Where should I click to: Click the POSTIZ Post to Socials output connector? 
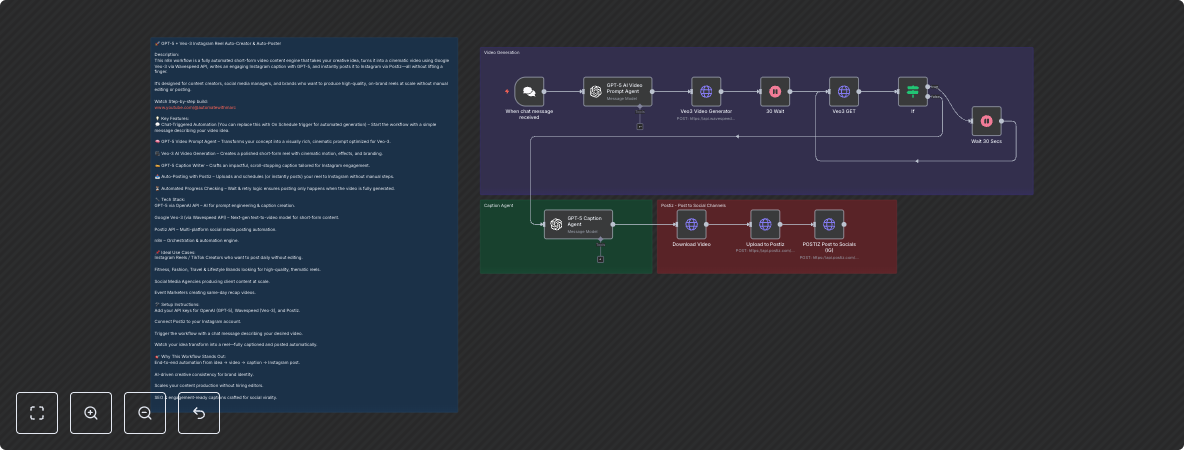(844, 224)
